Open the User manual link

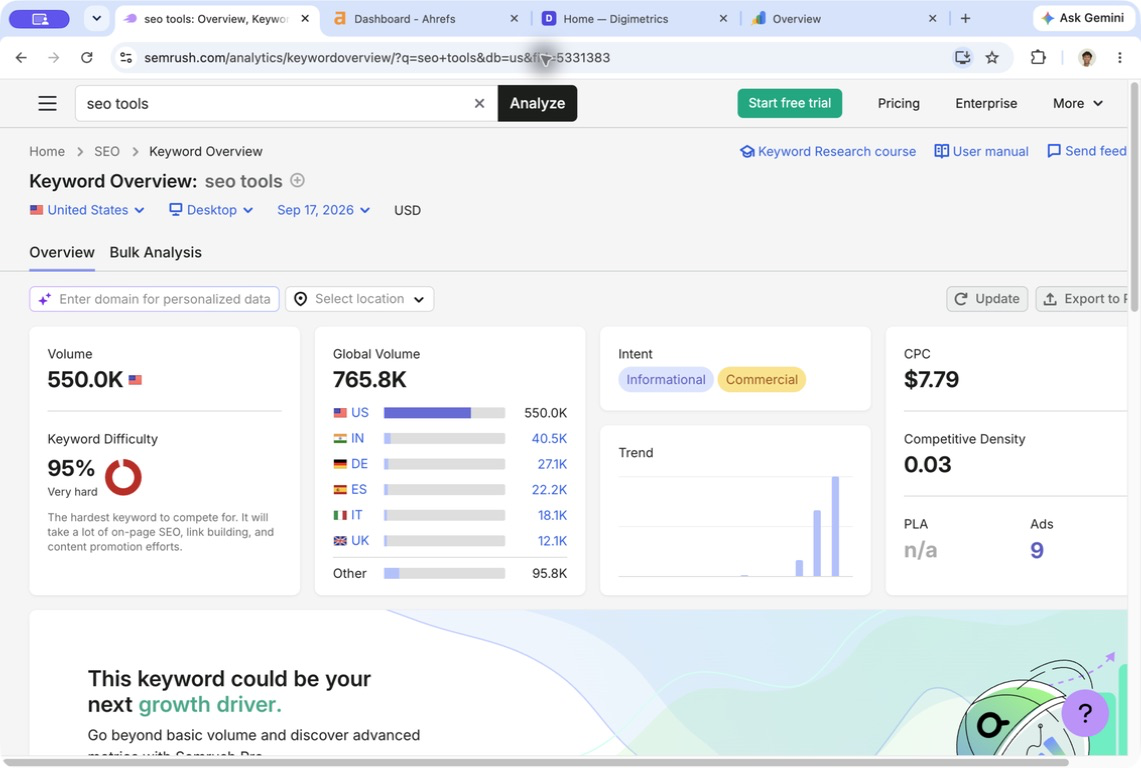coord(982,151)
